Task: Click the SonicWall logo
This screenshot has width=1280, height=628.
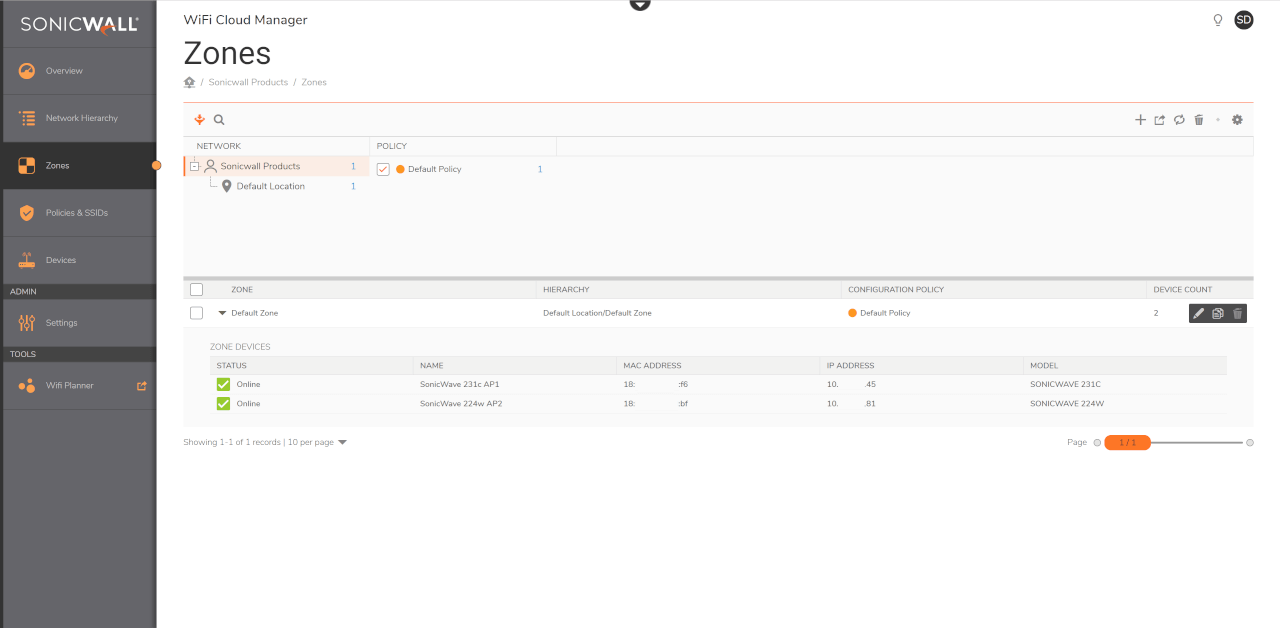Action: tap(79, 25)
